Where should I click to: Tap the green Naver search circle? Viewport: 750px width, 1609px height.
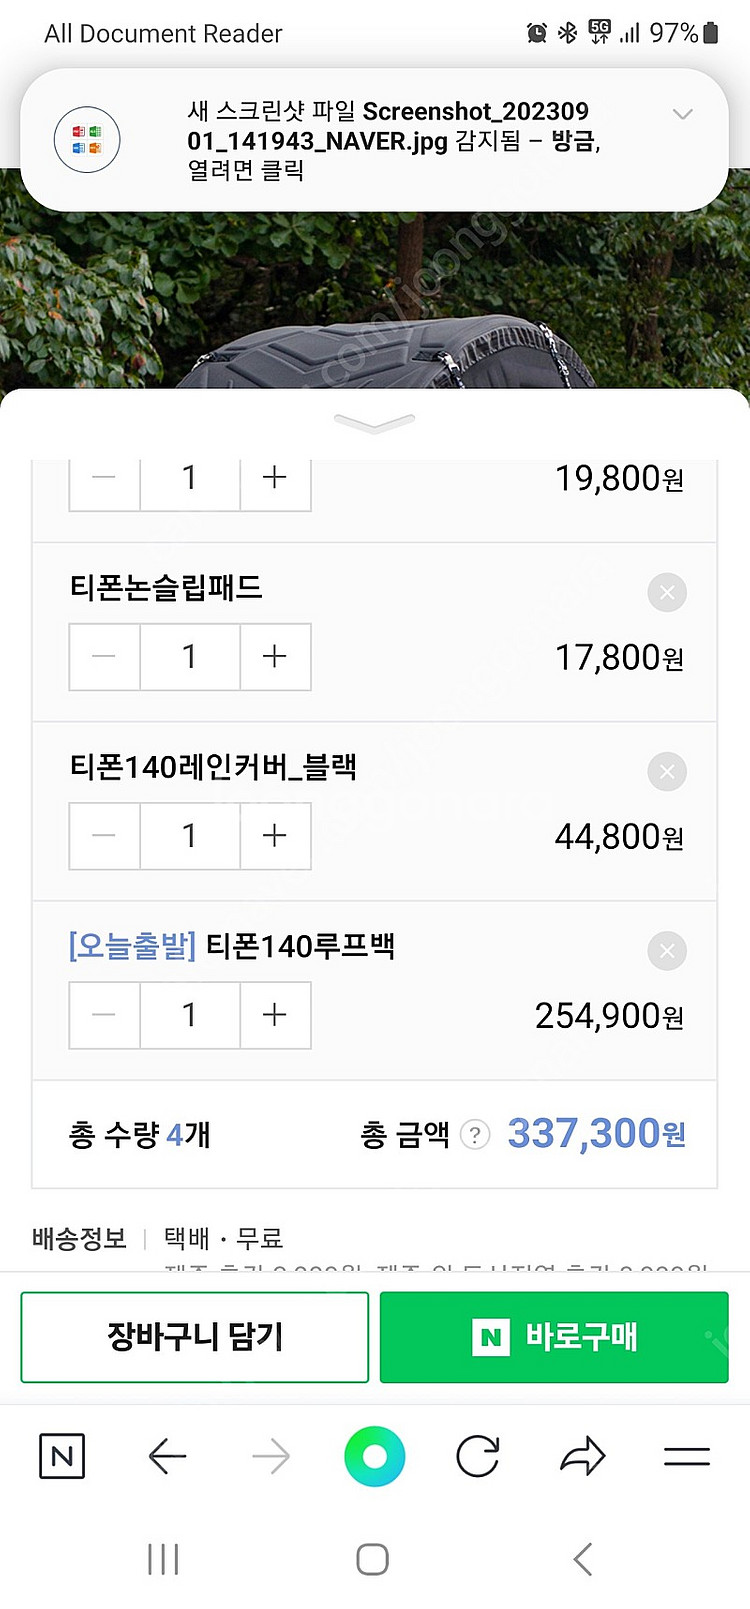click(x=374, y=1456)
